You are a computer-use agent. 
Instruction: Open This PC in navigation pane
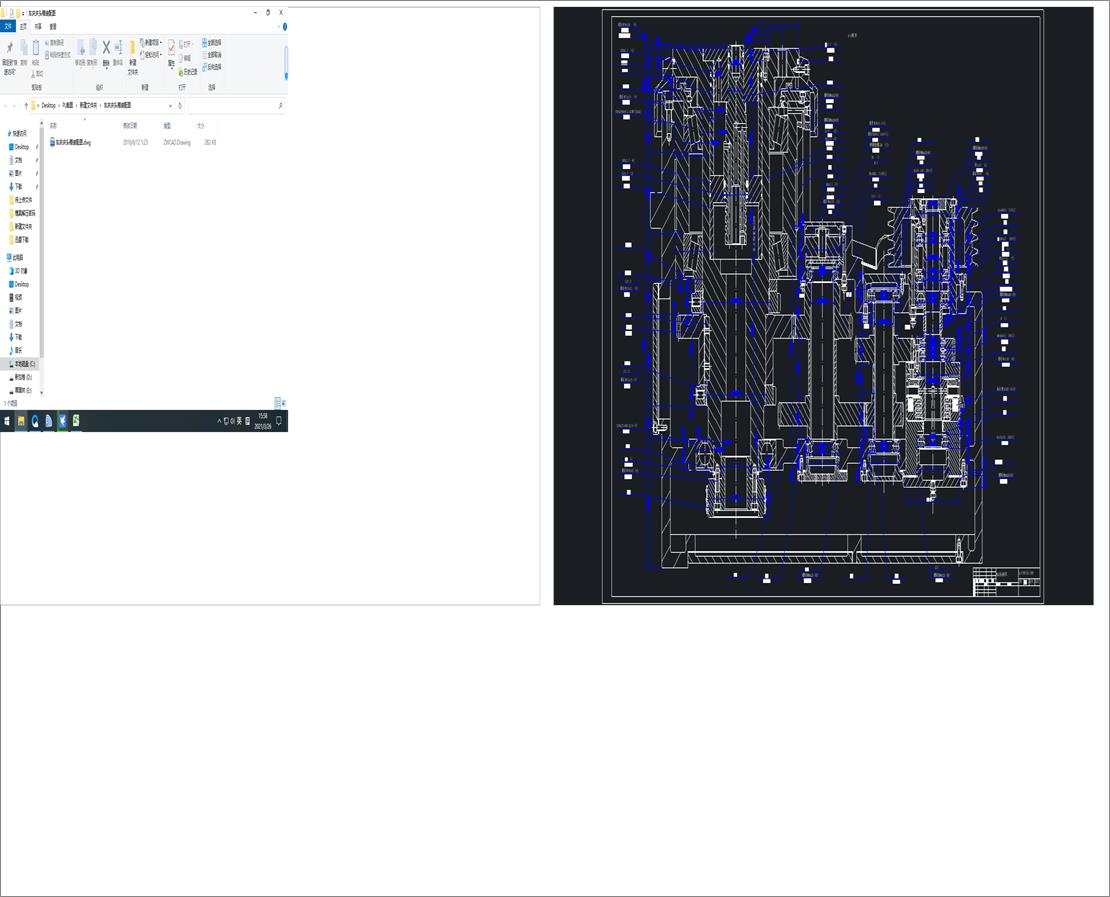coord(16,258)
